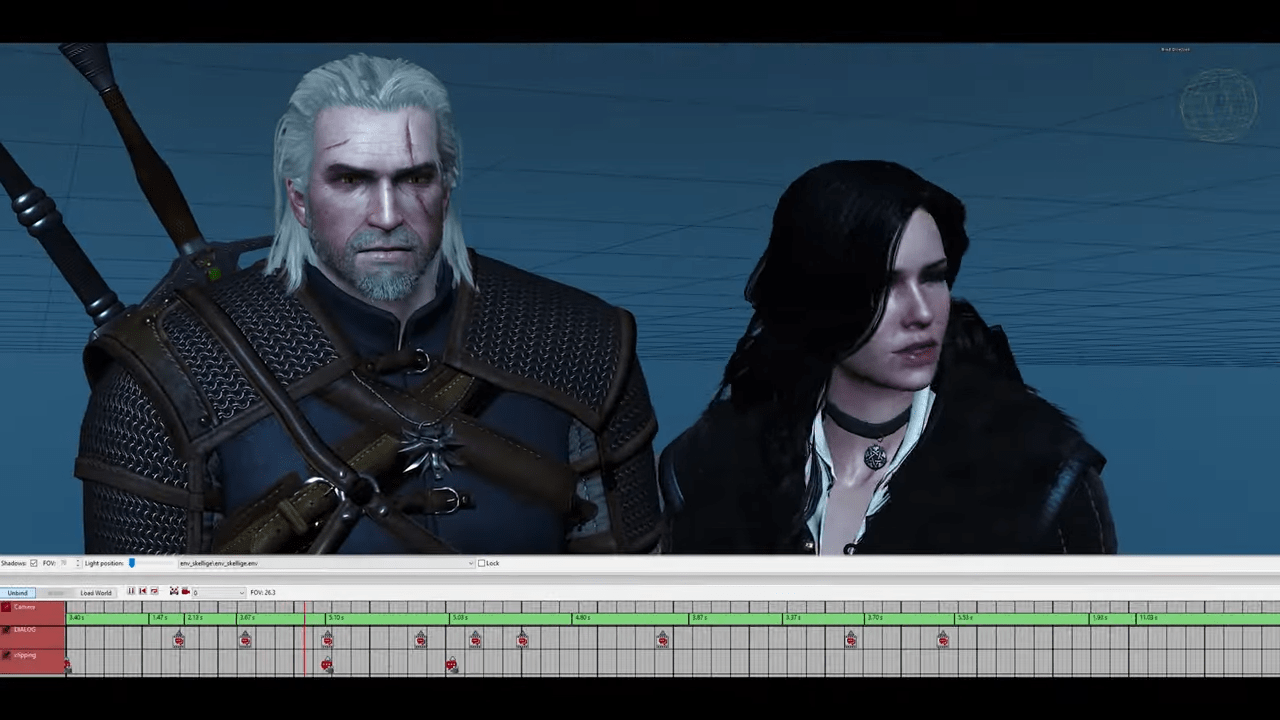The height and width of the screenshot is (720, 1280).
Task: Click the red camera icon
Action: (185, 592)
